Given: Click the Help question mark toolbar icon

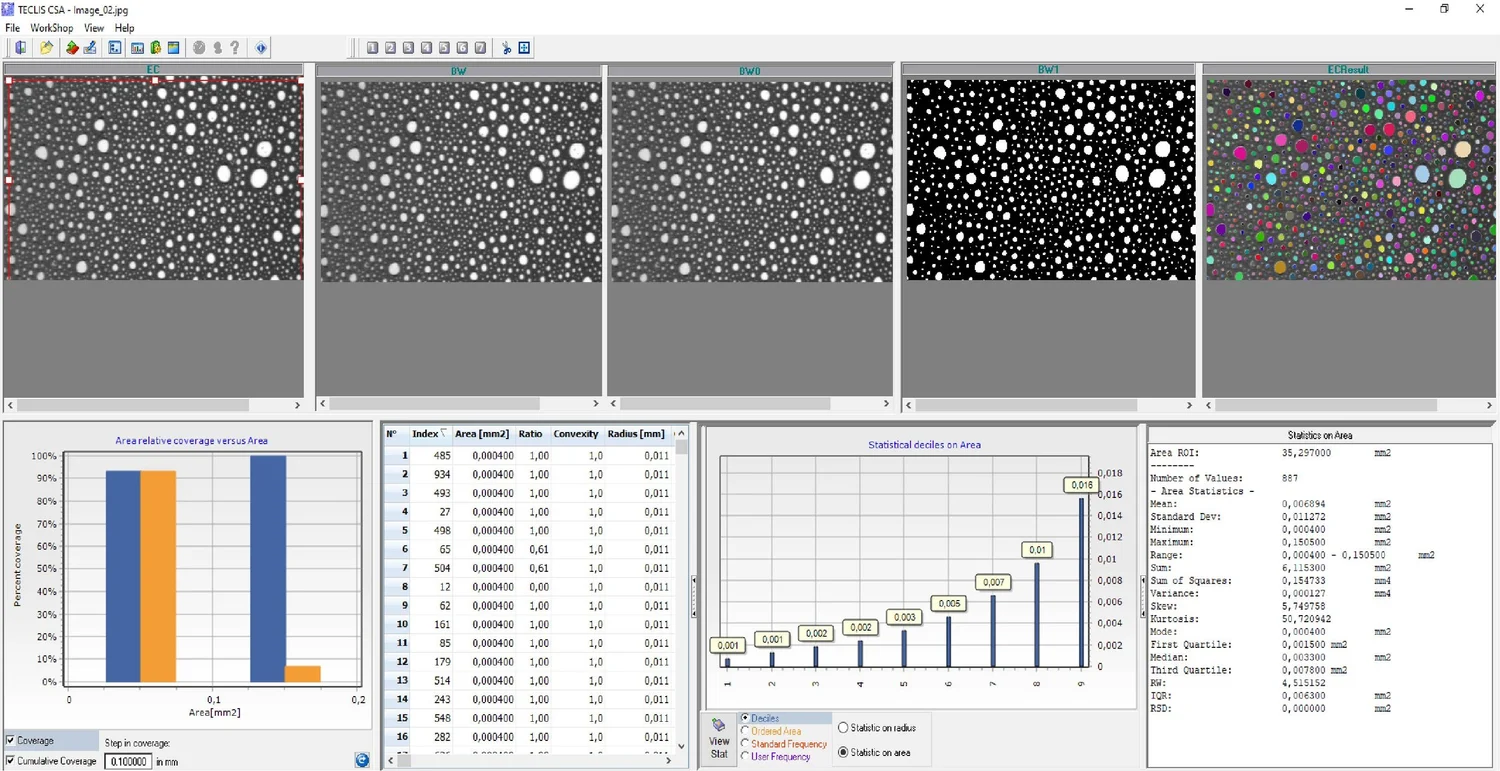Looking at the screenshot, I should (234, 47).
